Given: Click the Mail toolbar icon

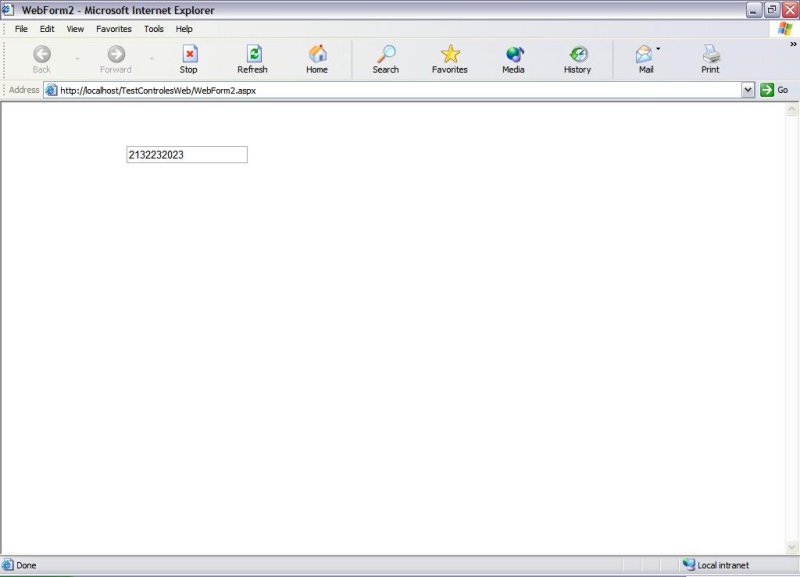Looking at the screenshot, I should coord(645,59).
